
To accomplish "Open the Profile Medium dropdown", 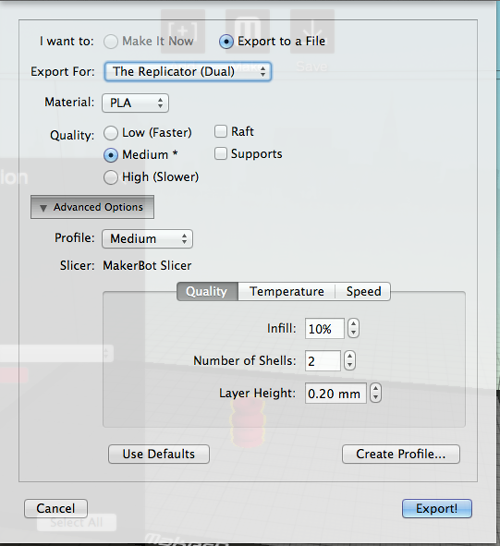I will 147,239.
